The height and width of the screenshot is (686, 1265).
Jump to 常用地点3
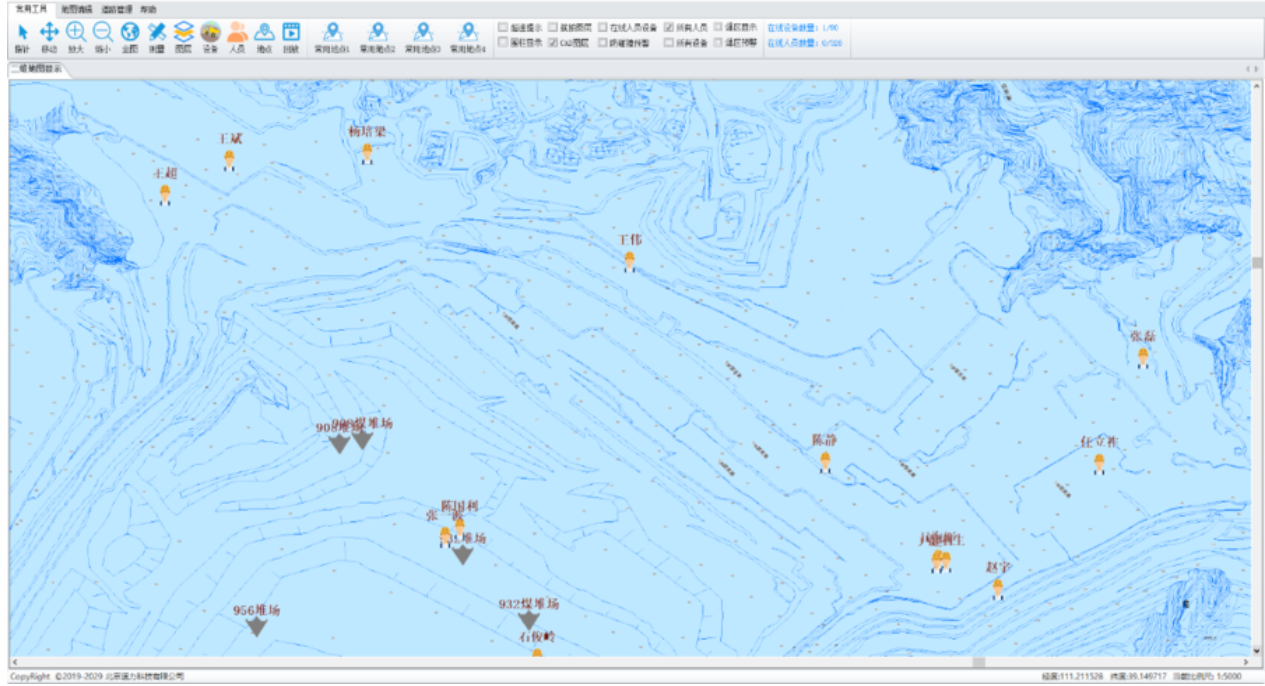pos(423,37)
